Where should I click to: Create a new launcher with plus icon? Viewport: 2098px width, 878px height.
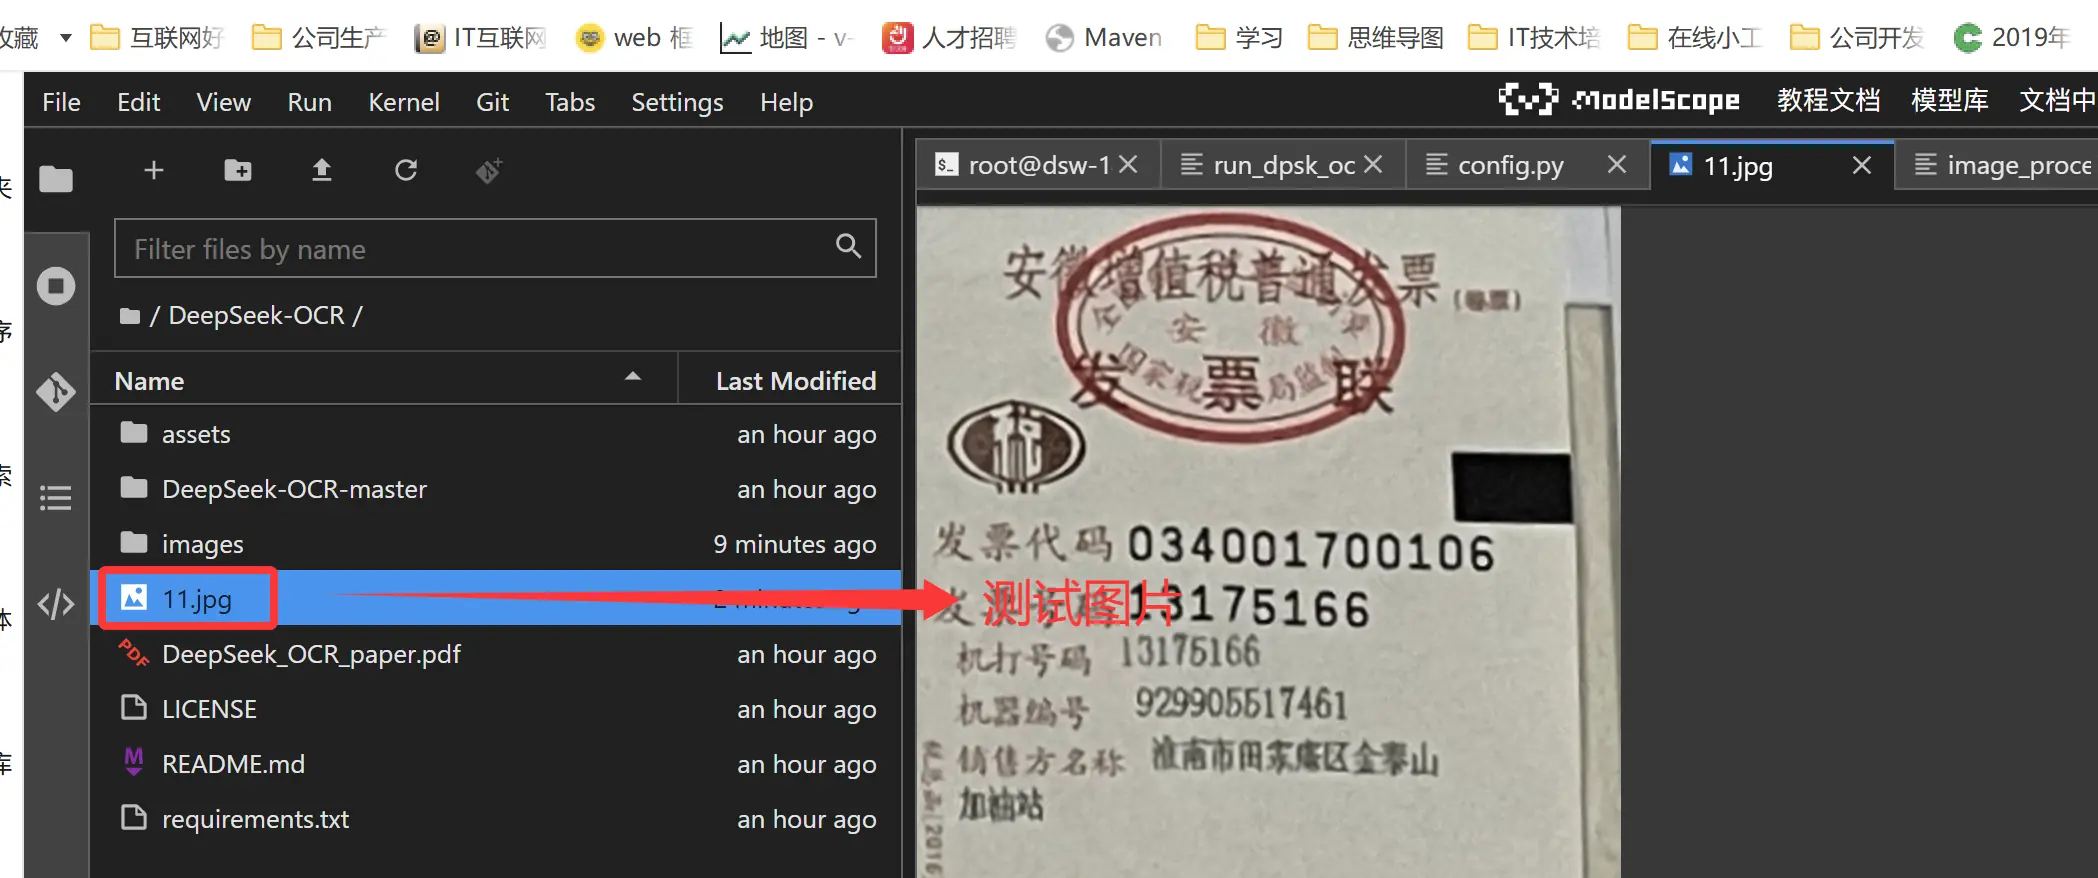154,170
